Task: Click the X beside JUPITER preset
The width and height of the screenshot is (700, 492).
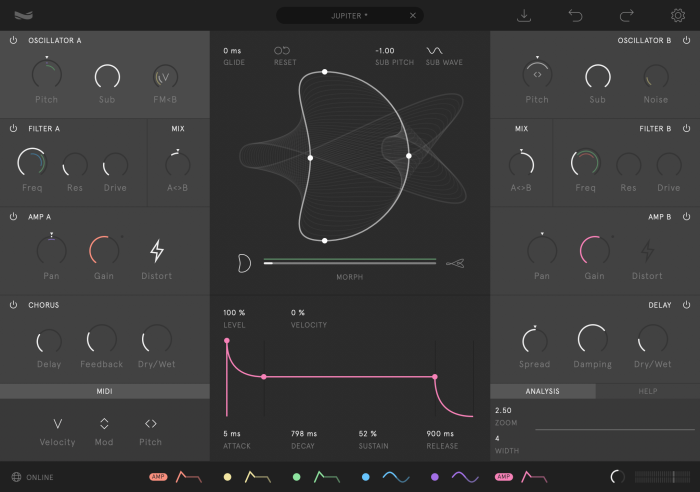Action: coord(413,16)
